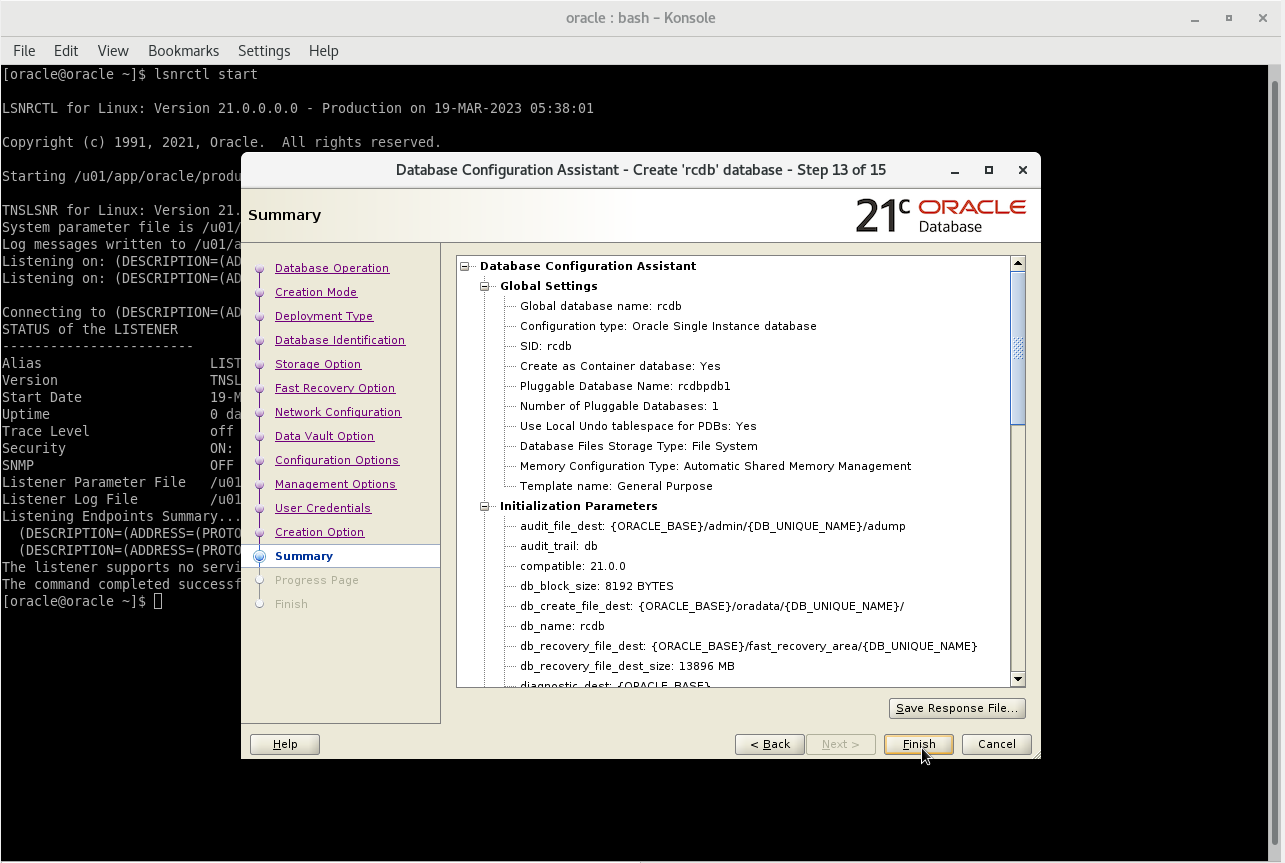This screenshot has width=1285, height=863.
Task: Click the Initialization Parameters heading label
Action: tap(579, 506)
